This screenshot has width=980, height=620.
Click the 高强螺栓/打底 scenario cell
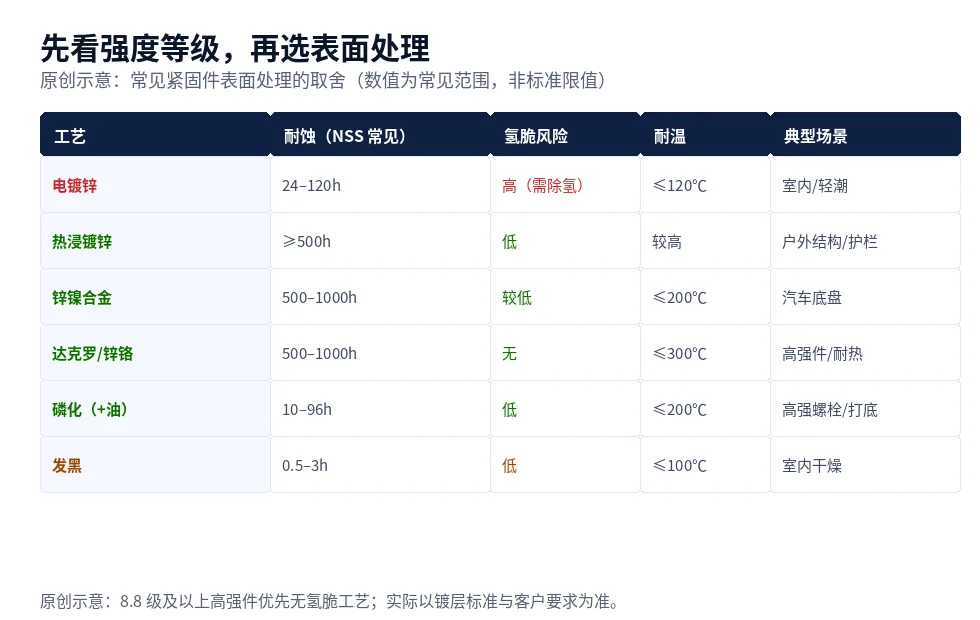[x=866, y=409]
